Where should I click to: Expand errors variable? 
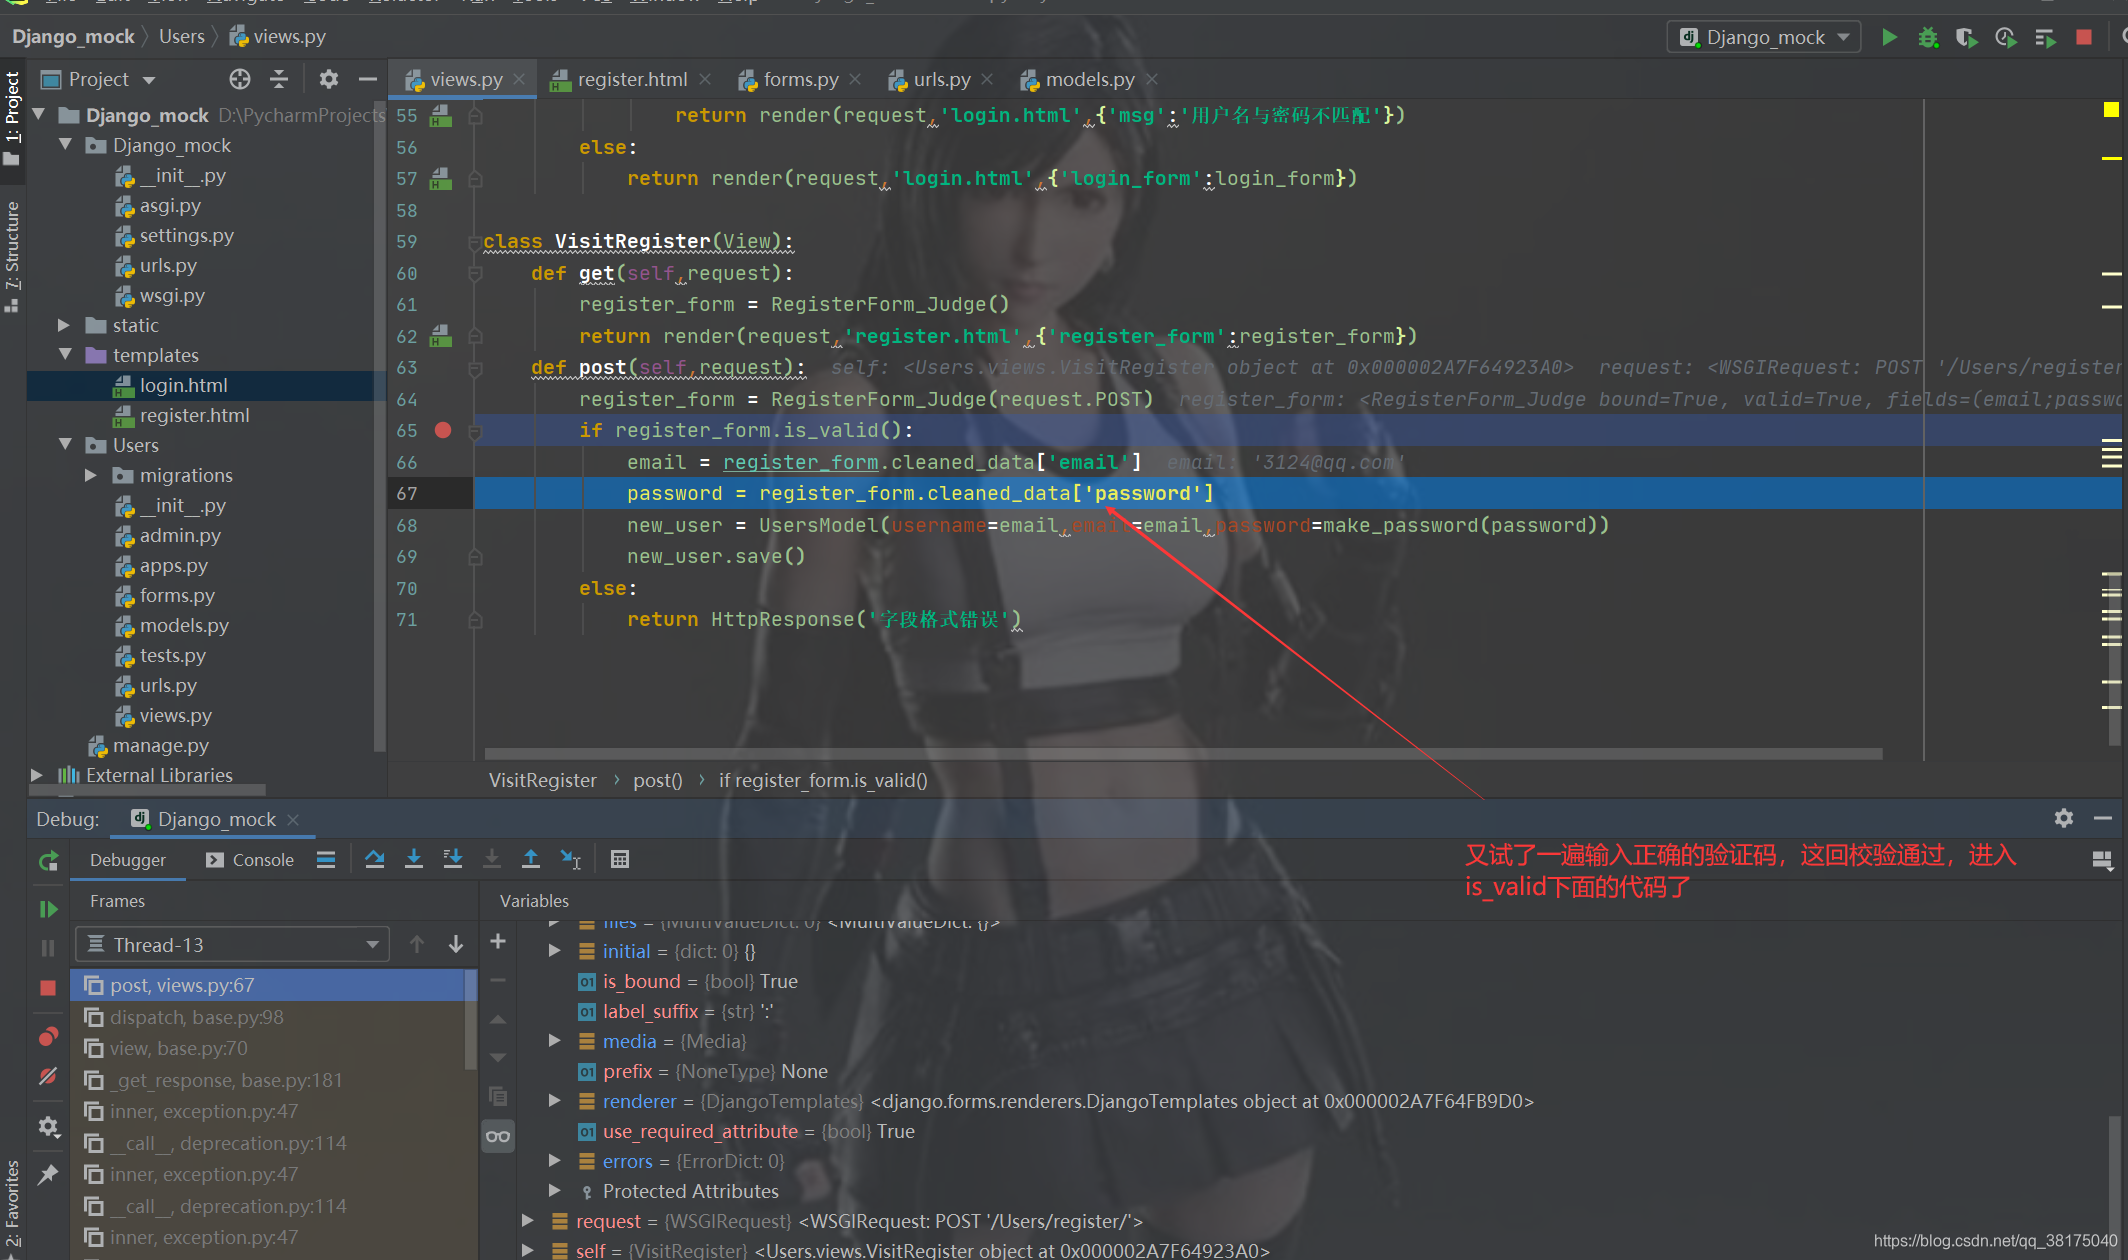click(x=555, y=1161)
